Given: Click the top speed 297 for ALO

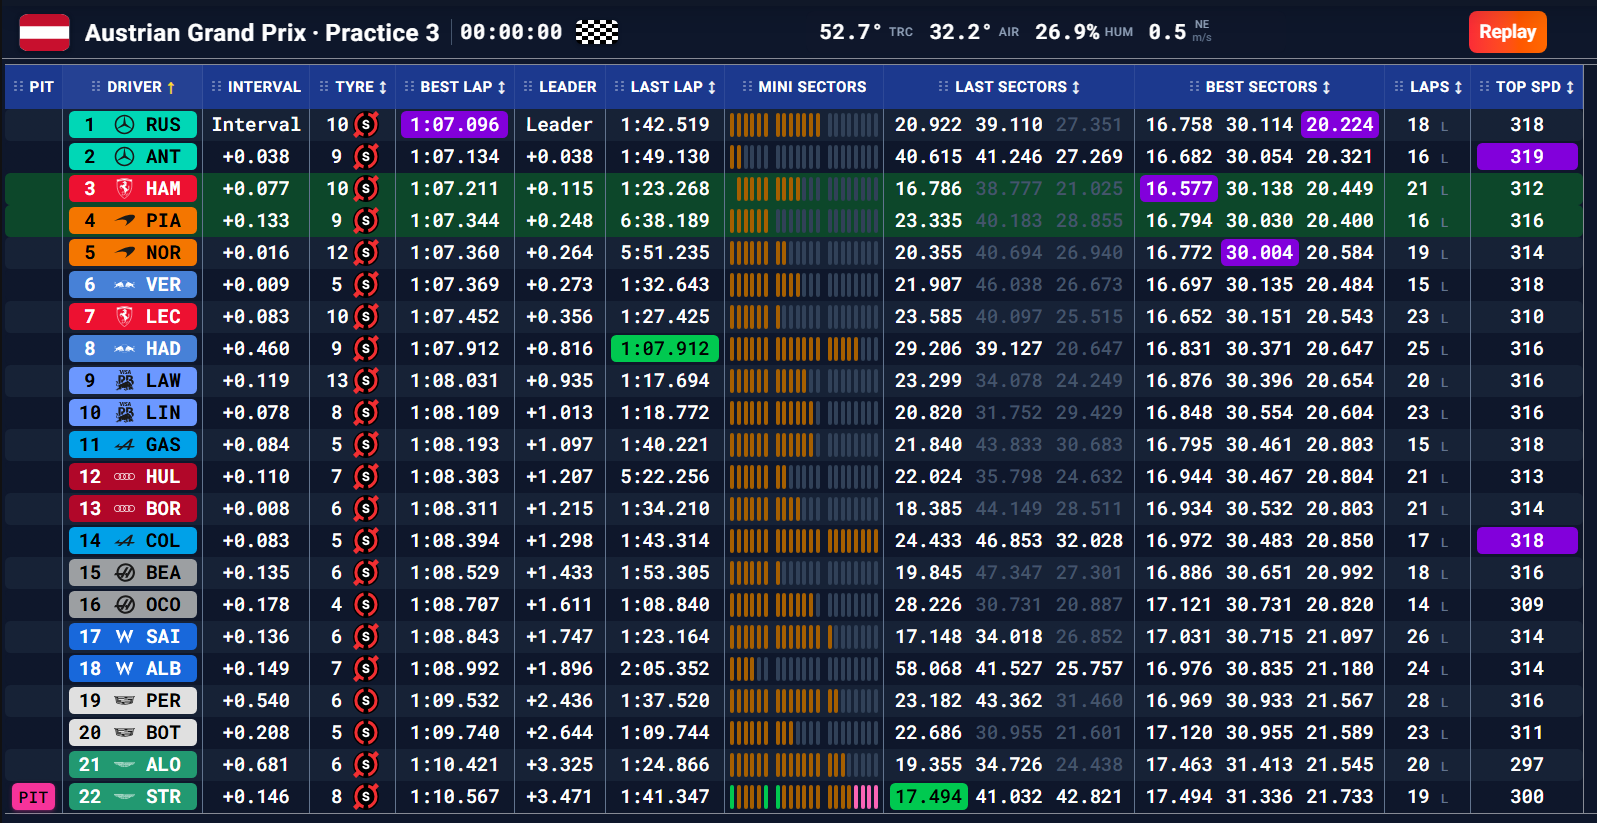Looking at the screenshot, I should point(1527,764).
